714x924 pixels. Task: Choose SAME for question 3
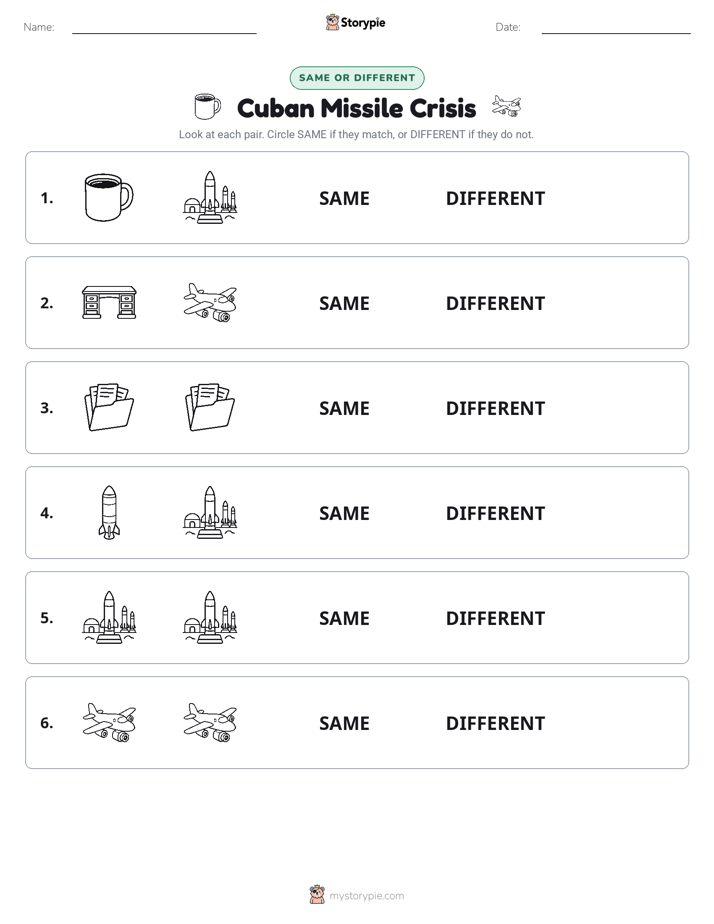tap(344, 408)
